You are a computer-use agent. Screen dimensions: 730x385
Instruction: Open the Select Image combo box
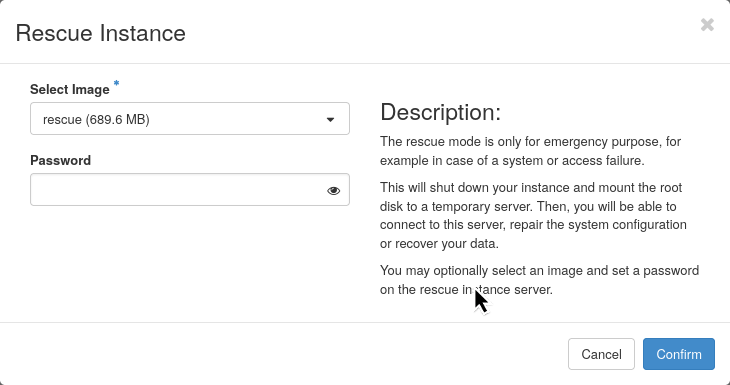190,119
